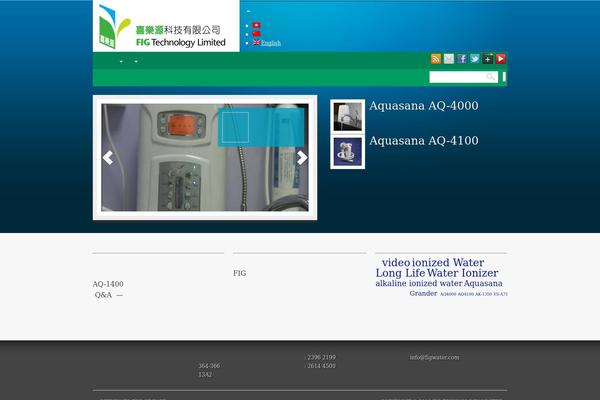Click the 'Aquasana' tag in cloud
This screenshot has height=400, width=600.
tap(483, 283)
